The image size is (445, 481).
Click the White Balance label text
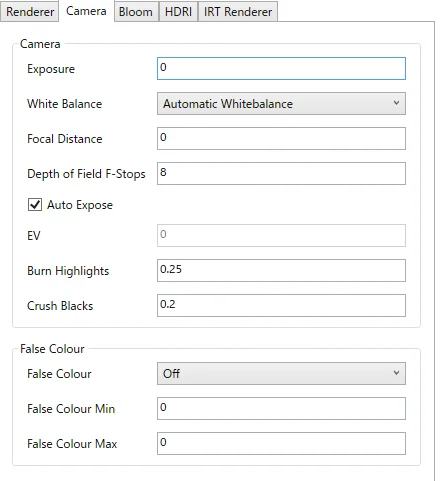(65, 104)
